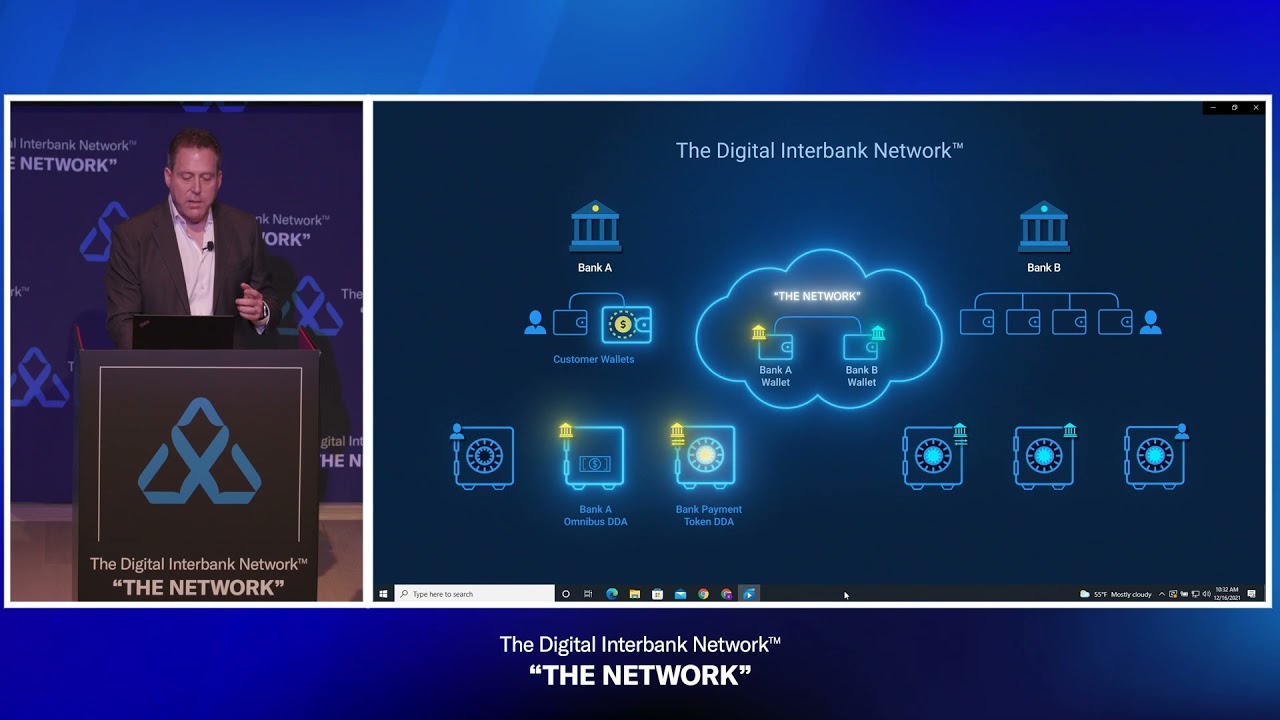The width and height of the screenshot is (1280, 720).
Task: Click the slide title The Digital Interbank Network
Action: (x=819, y=151)
